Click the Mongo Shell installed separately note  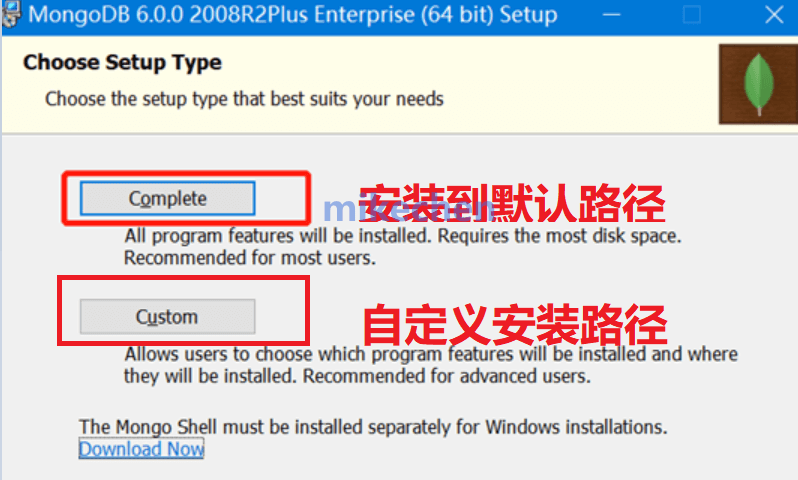click(x=373, y=427)
